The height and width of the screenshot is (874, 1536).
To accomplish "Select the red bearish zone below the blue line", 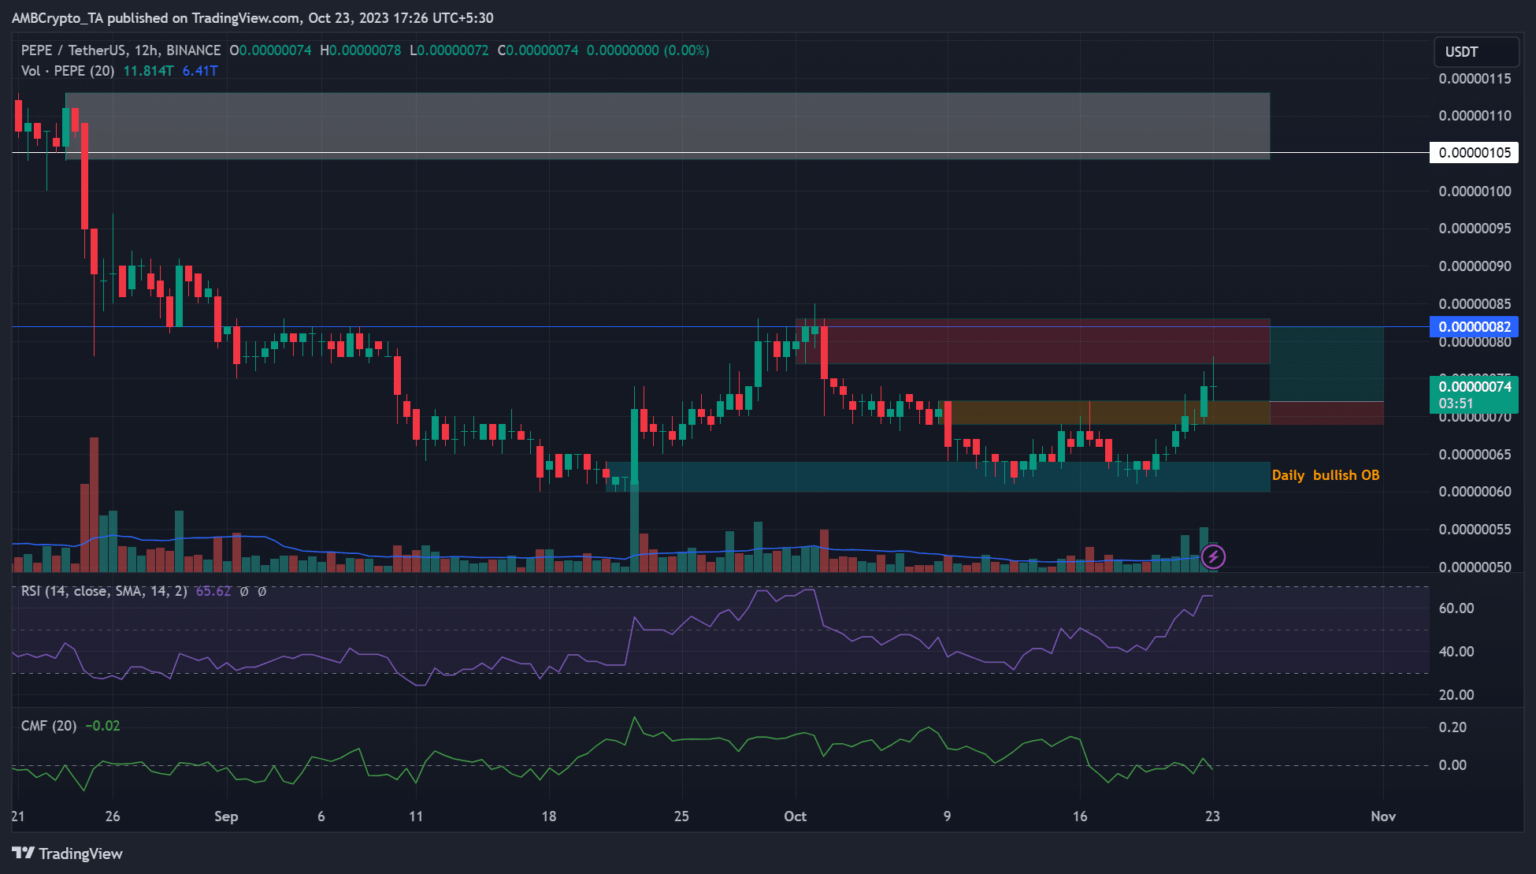I will [1040, 343].
